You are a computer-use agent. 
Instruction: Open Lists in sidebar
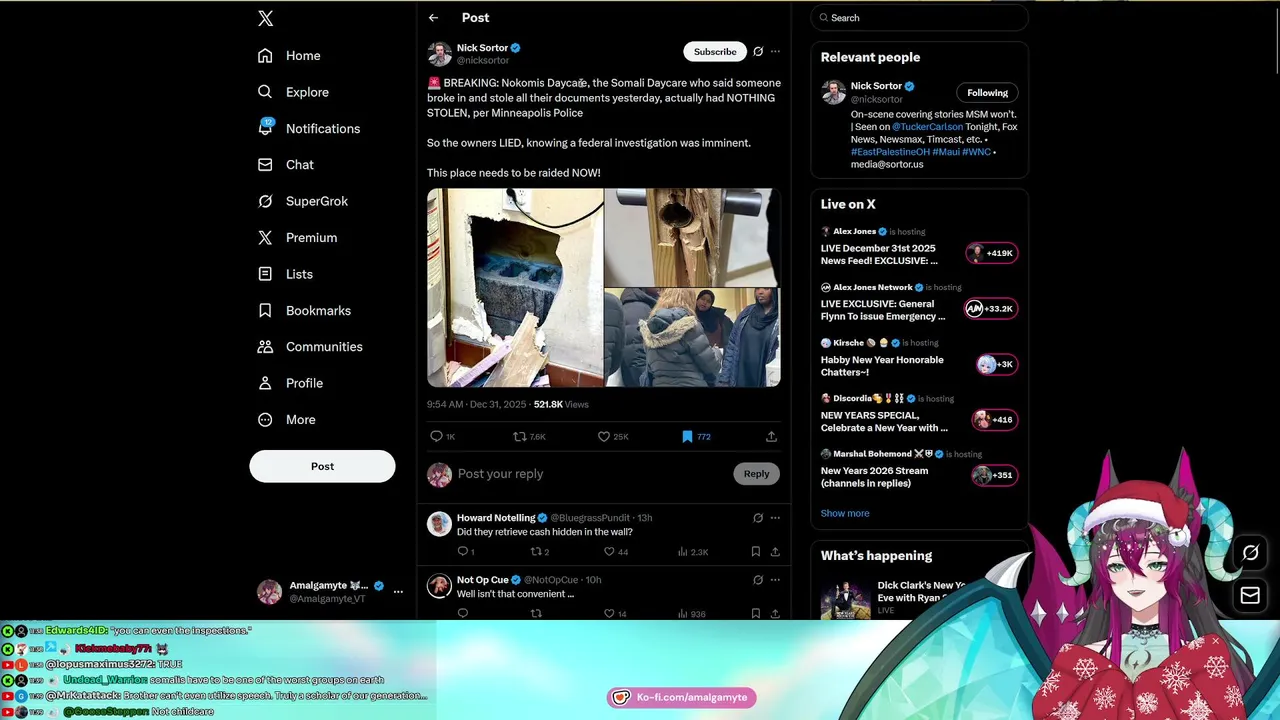[285, 274]
